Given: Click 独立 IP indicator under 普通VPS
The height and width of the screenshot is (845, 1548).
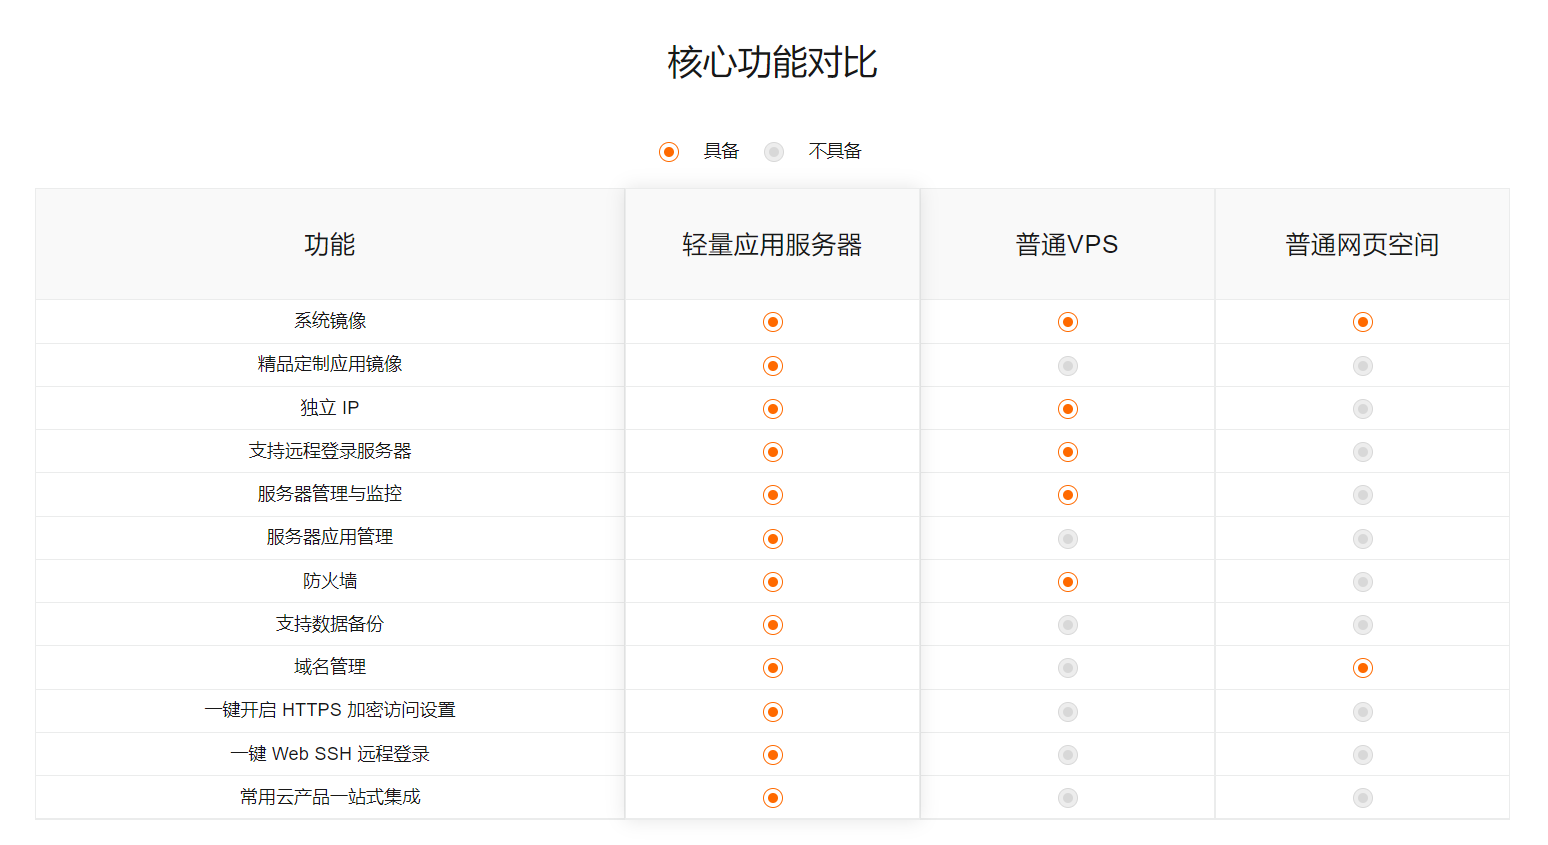Looking at the screenshot, I should coord(1068,409).
